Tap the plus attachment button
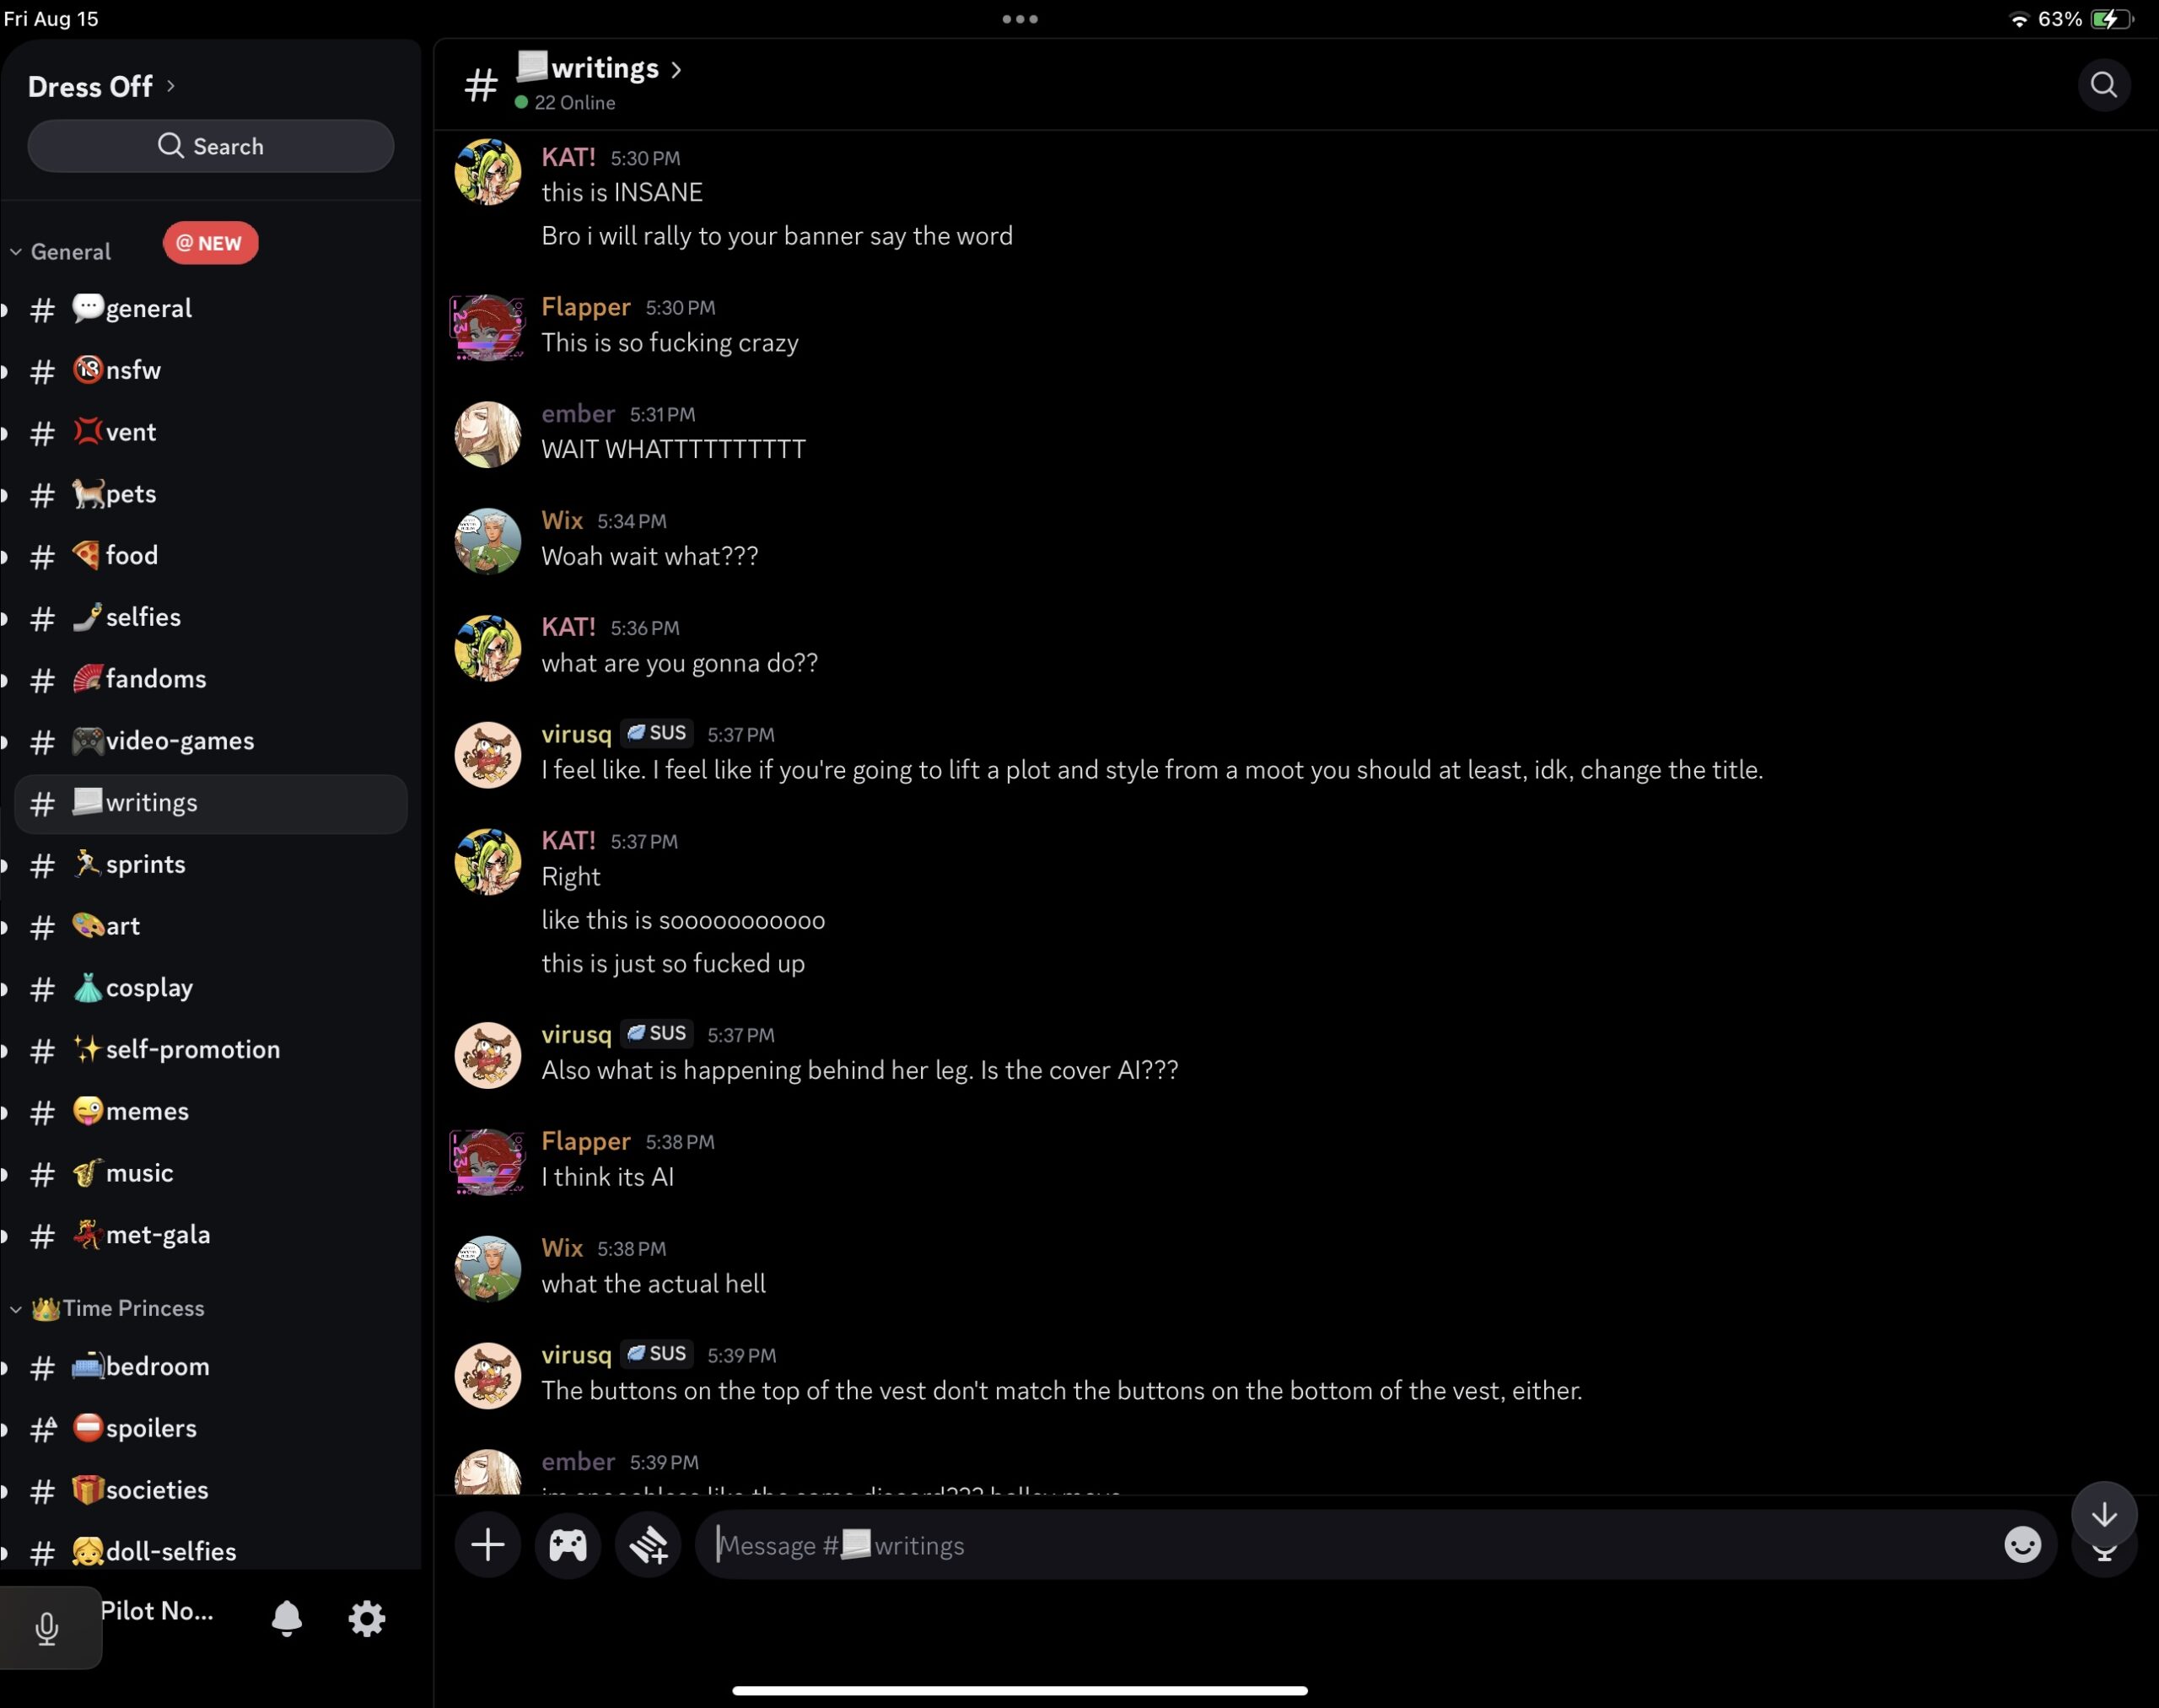Image resolution: width=2159 pixels, height=1708 pixels. (487, 1545)
